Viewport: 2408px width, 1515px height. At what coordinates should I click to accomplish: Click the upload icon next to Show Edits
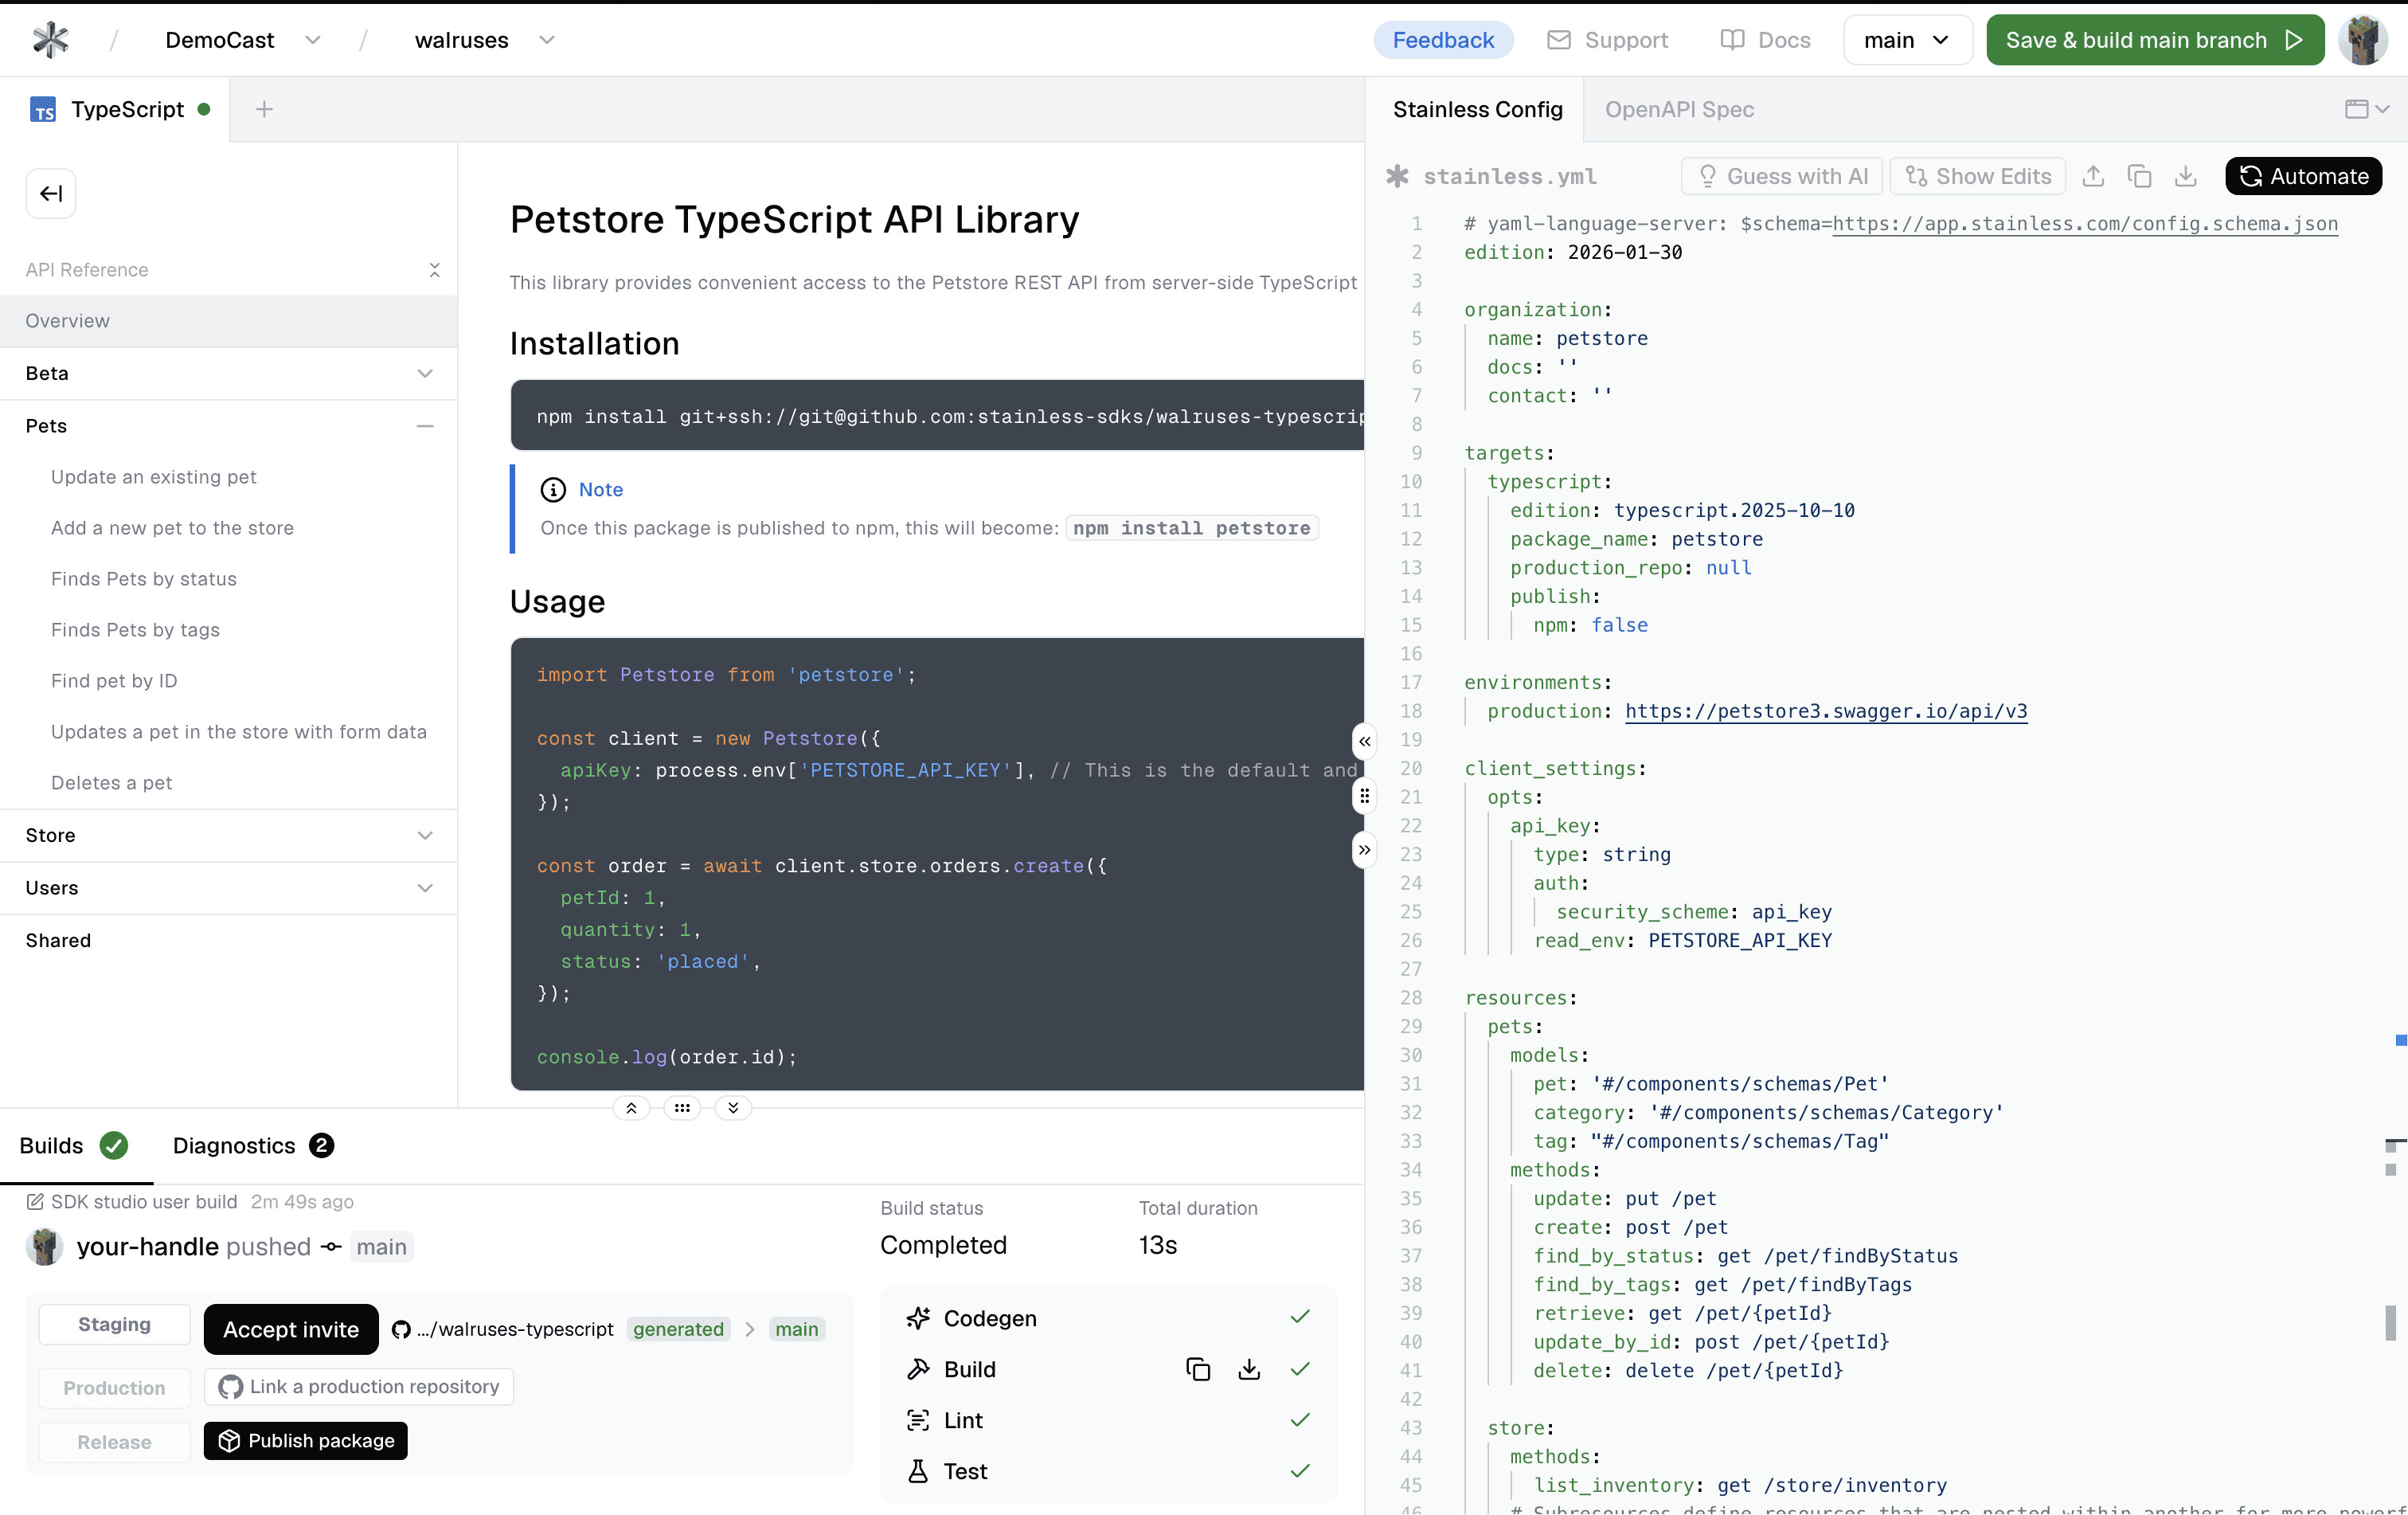click(2093, 176)
